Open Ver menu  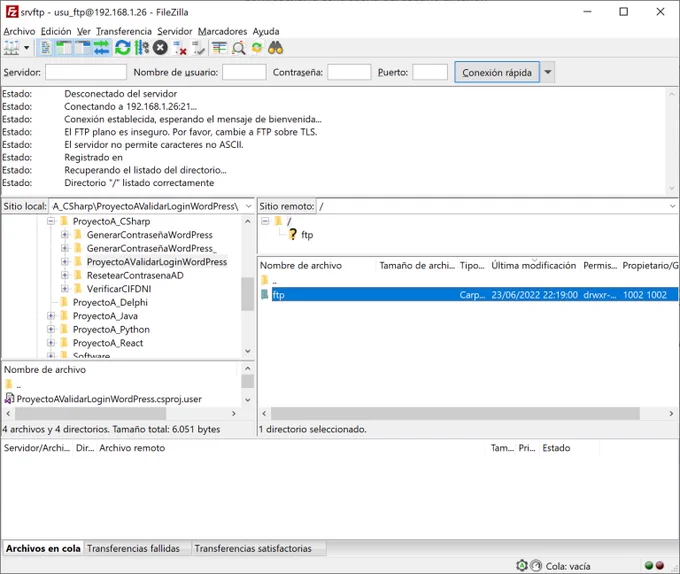84,31
